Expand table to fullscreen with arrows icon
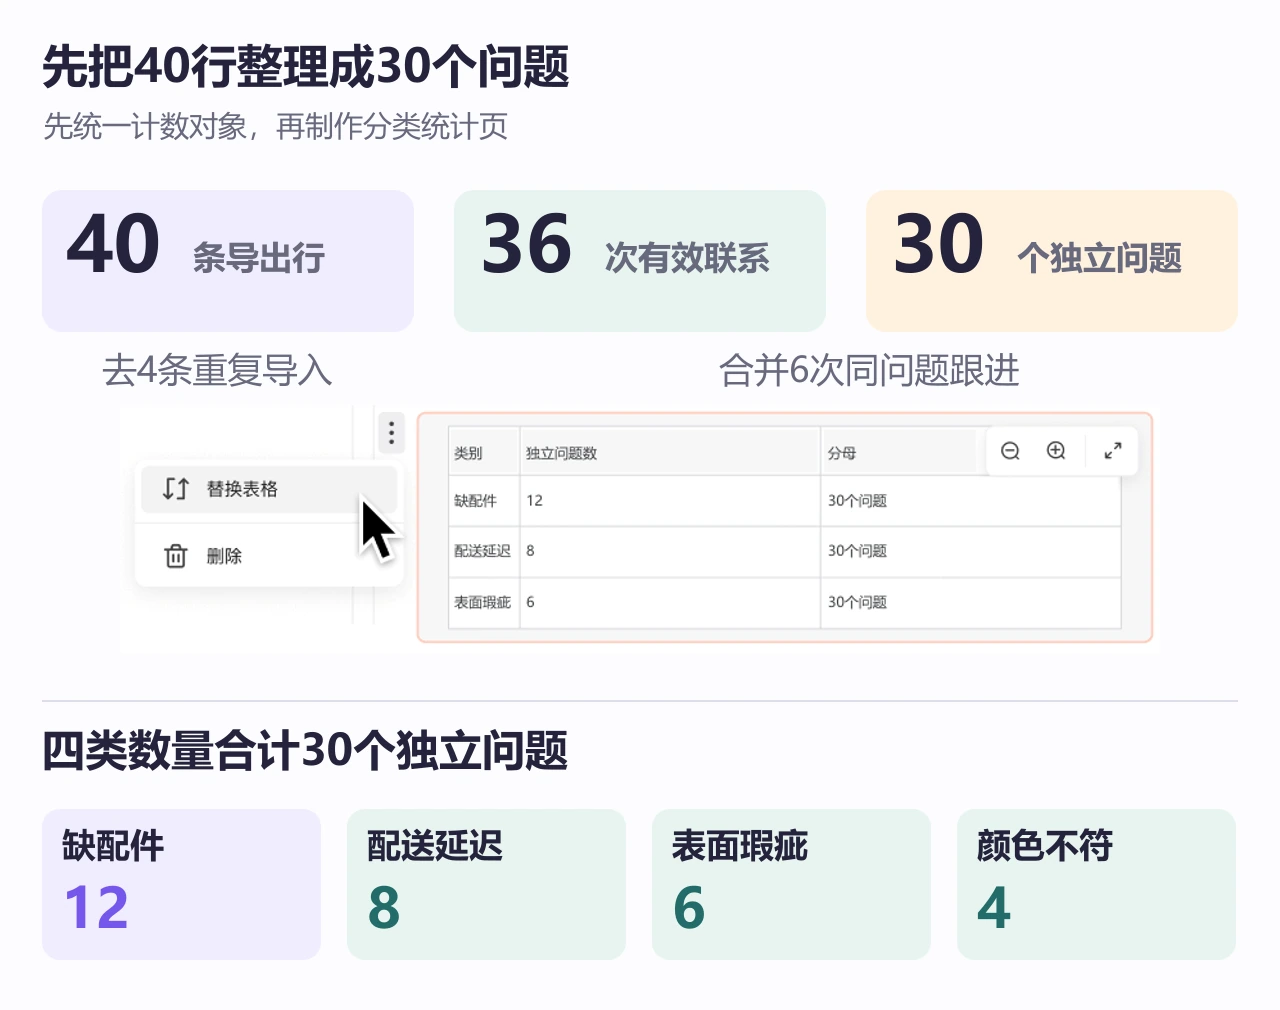Viewport: 1280px width, 1010px height. (x=1113, y=451)
